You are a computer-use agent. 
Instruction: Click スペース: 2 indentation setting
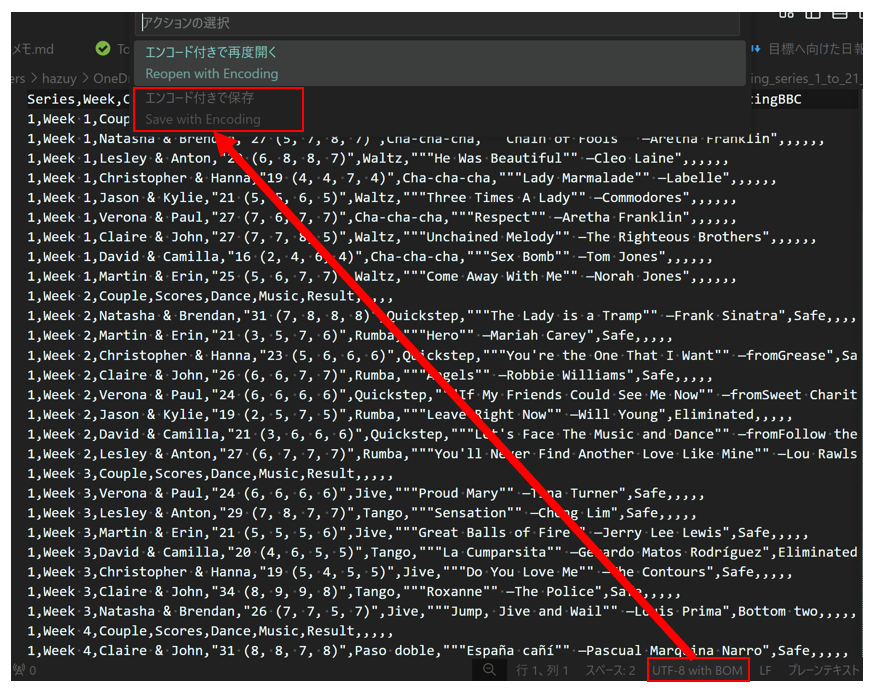[610, 671]
